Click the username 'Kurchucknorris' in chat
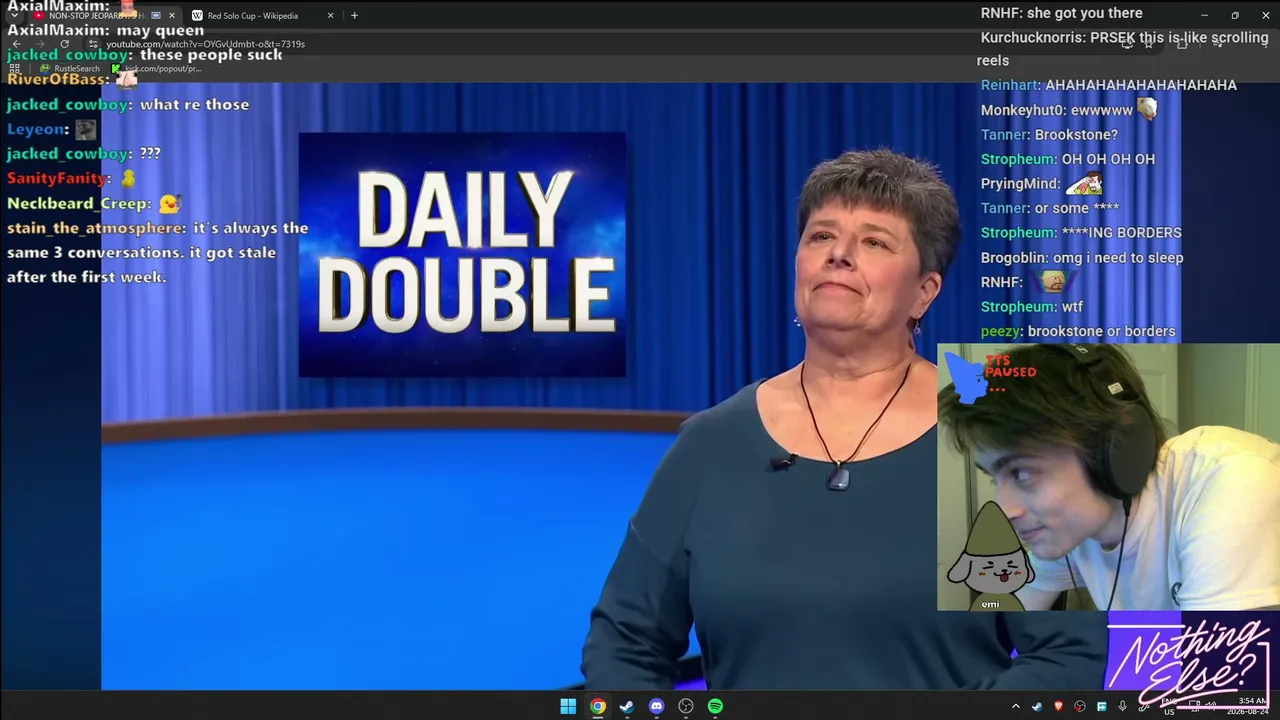1280x720 pixels. pyautogui.click(x=1031, y=38)
